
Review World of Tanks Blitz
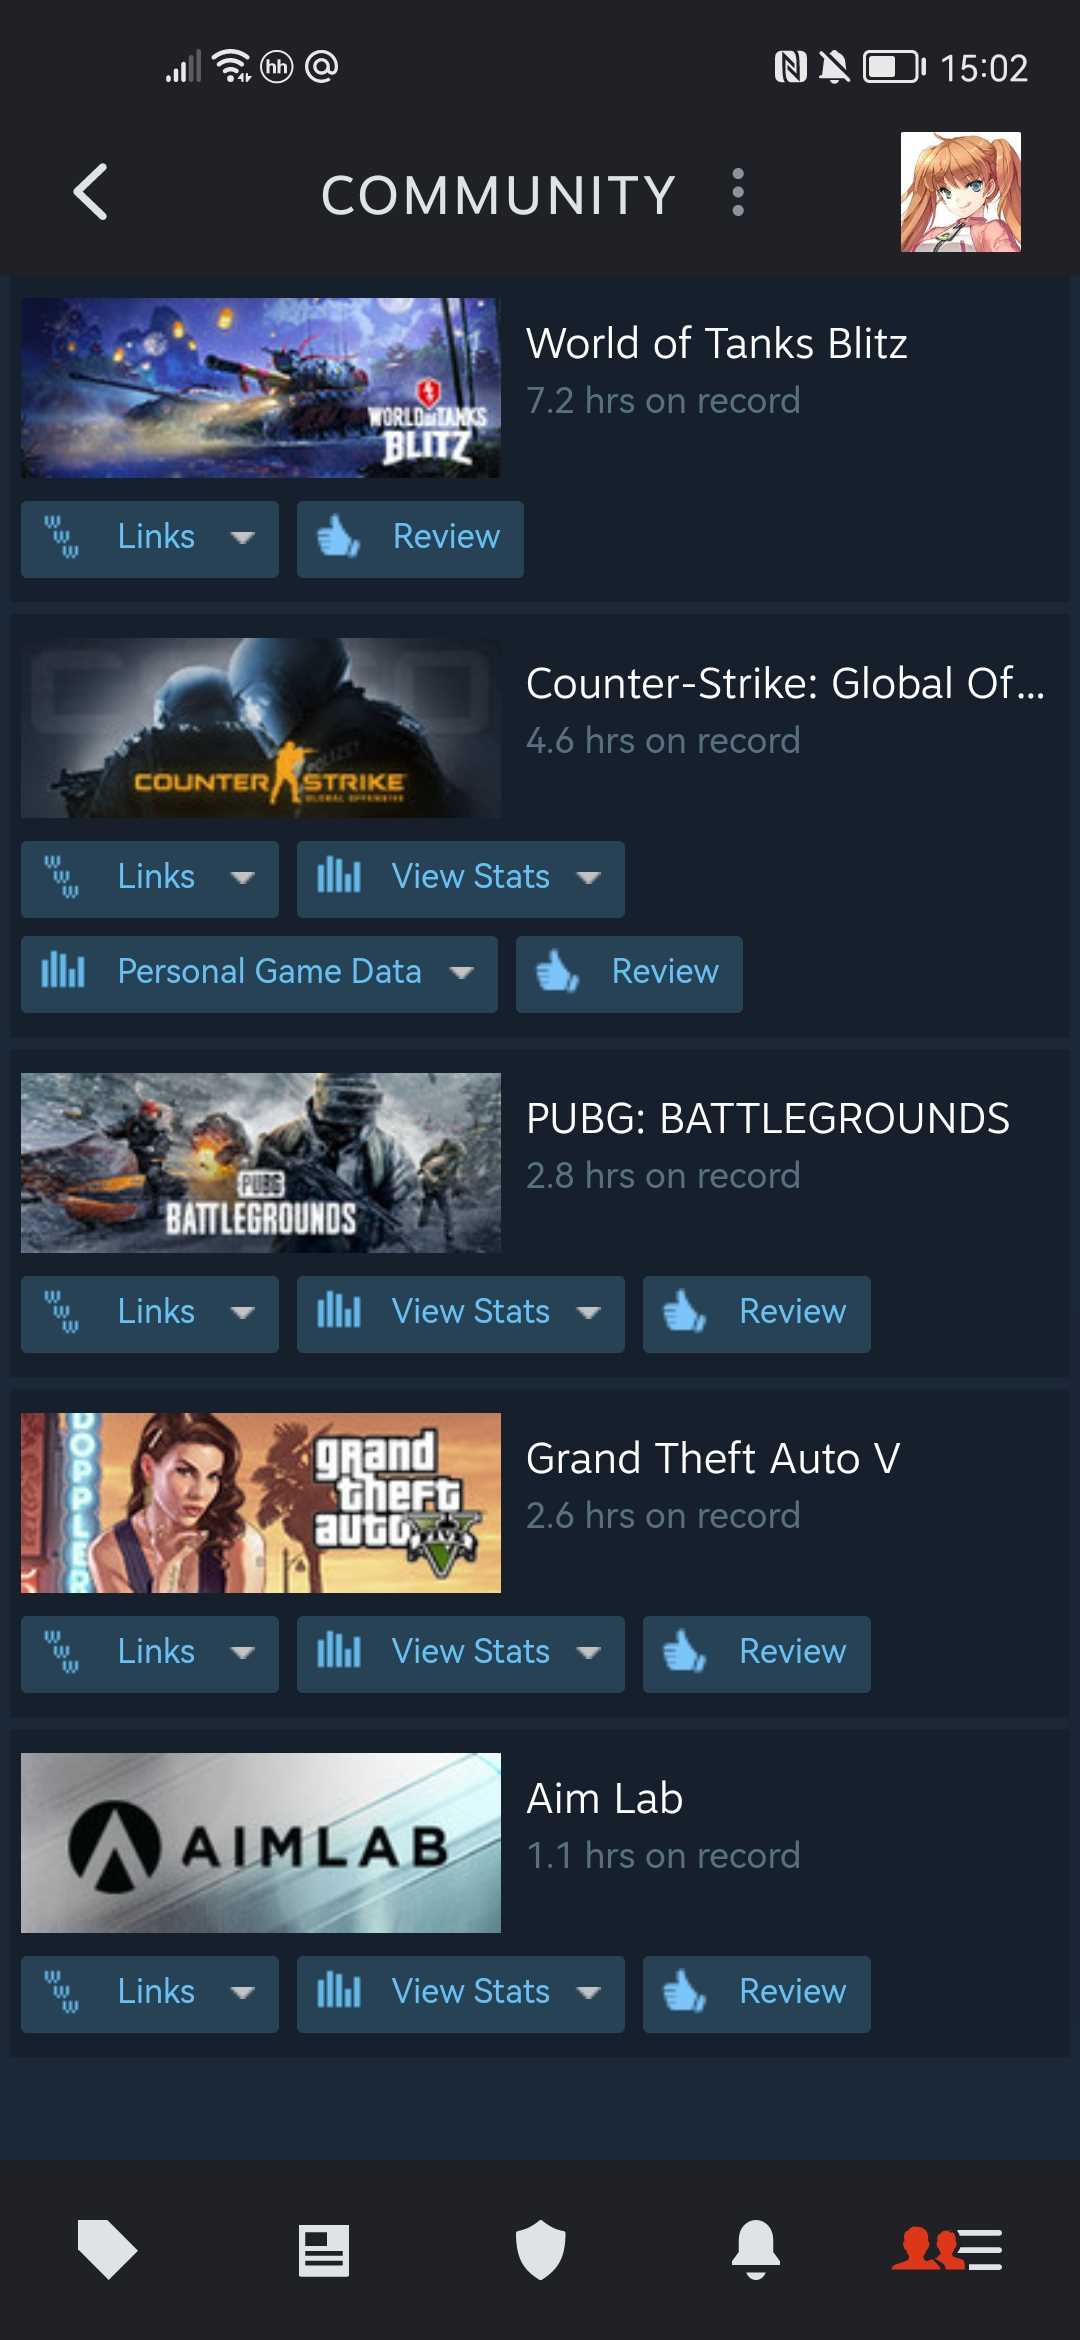(x=410, y=539)
